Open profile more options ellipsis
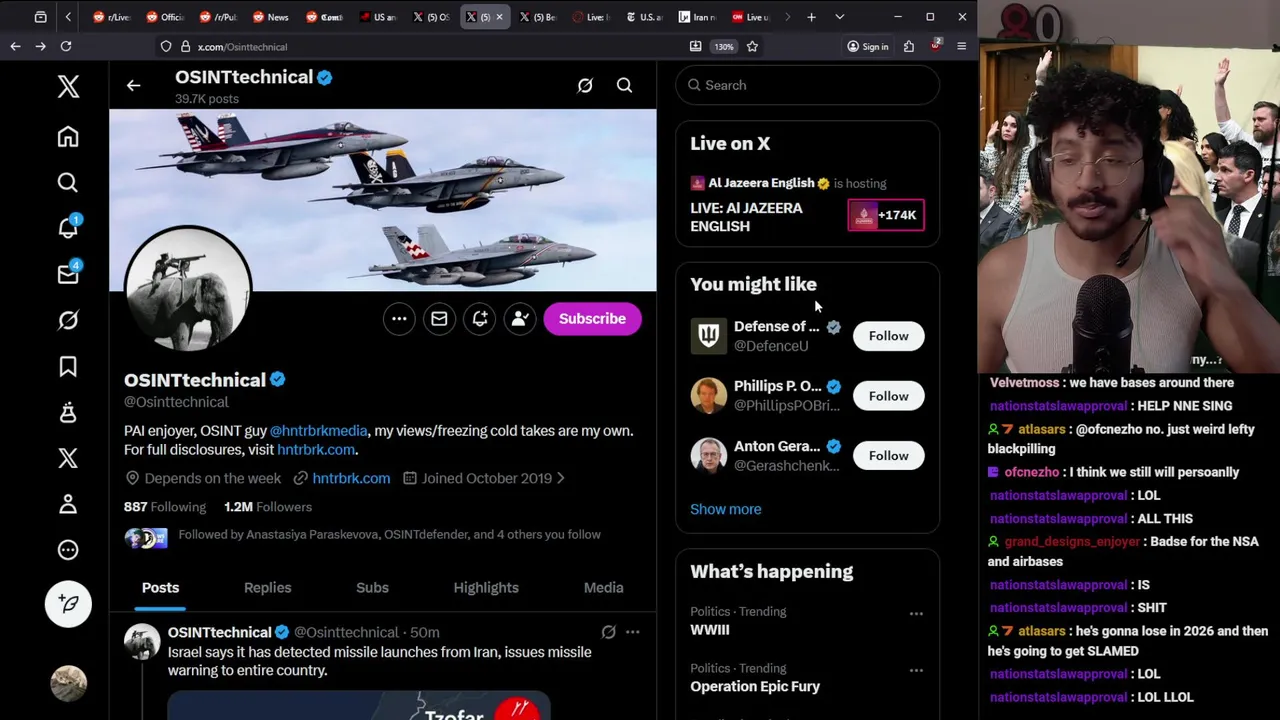 pyautogui.click(x=399, y=319)
